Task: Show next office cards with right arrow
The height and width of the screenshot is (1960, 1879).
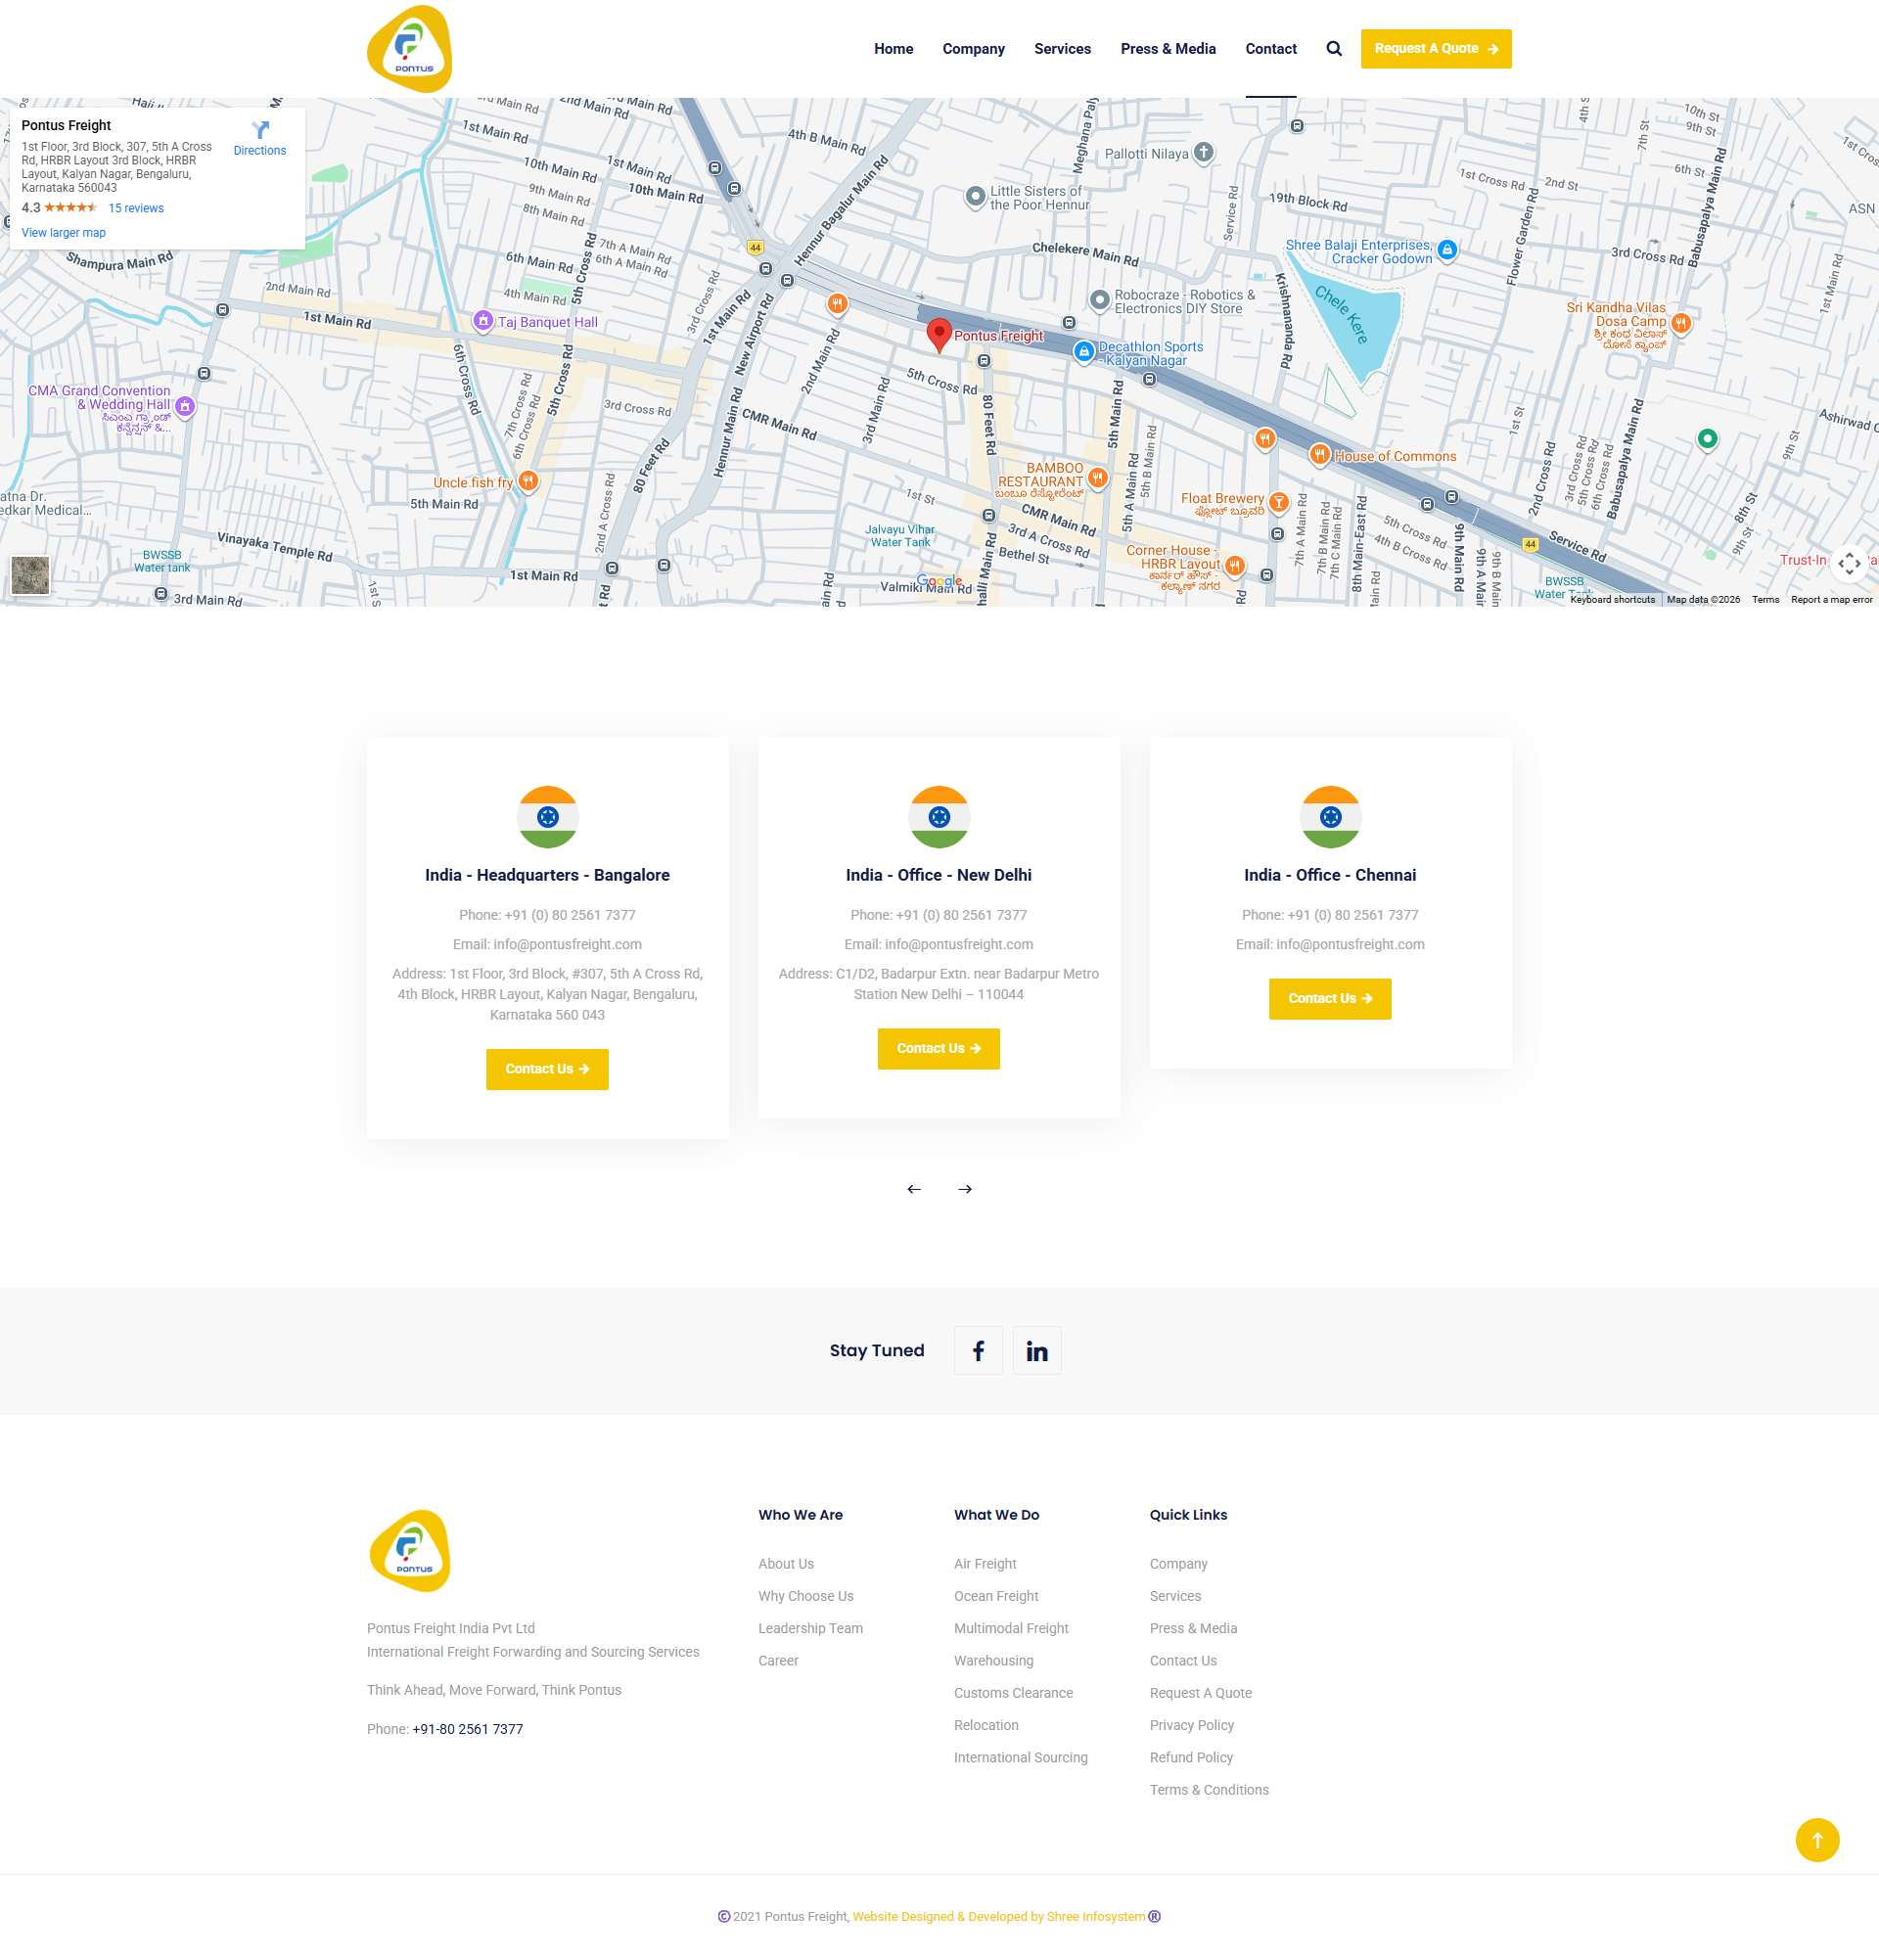Action: [x=964, y=1189]
